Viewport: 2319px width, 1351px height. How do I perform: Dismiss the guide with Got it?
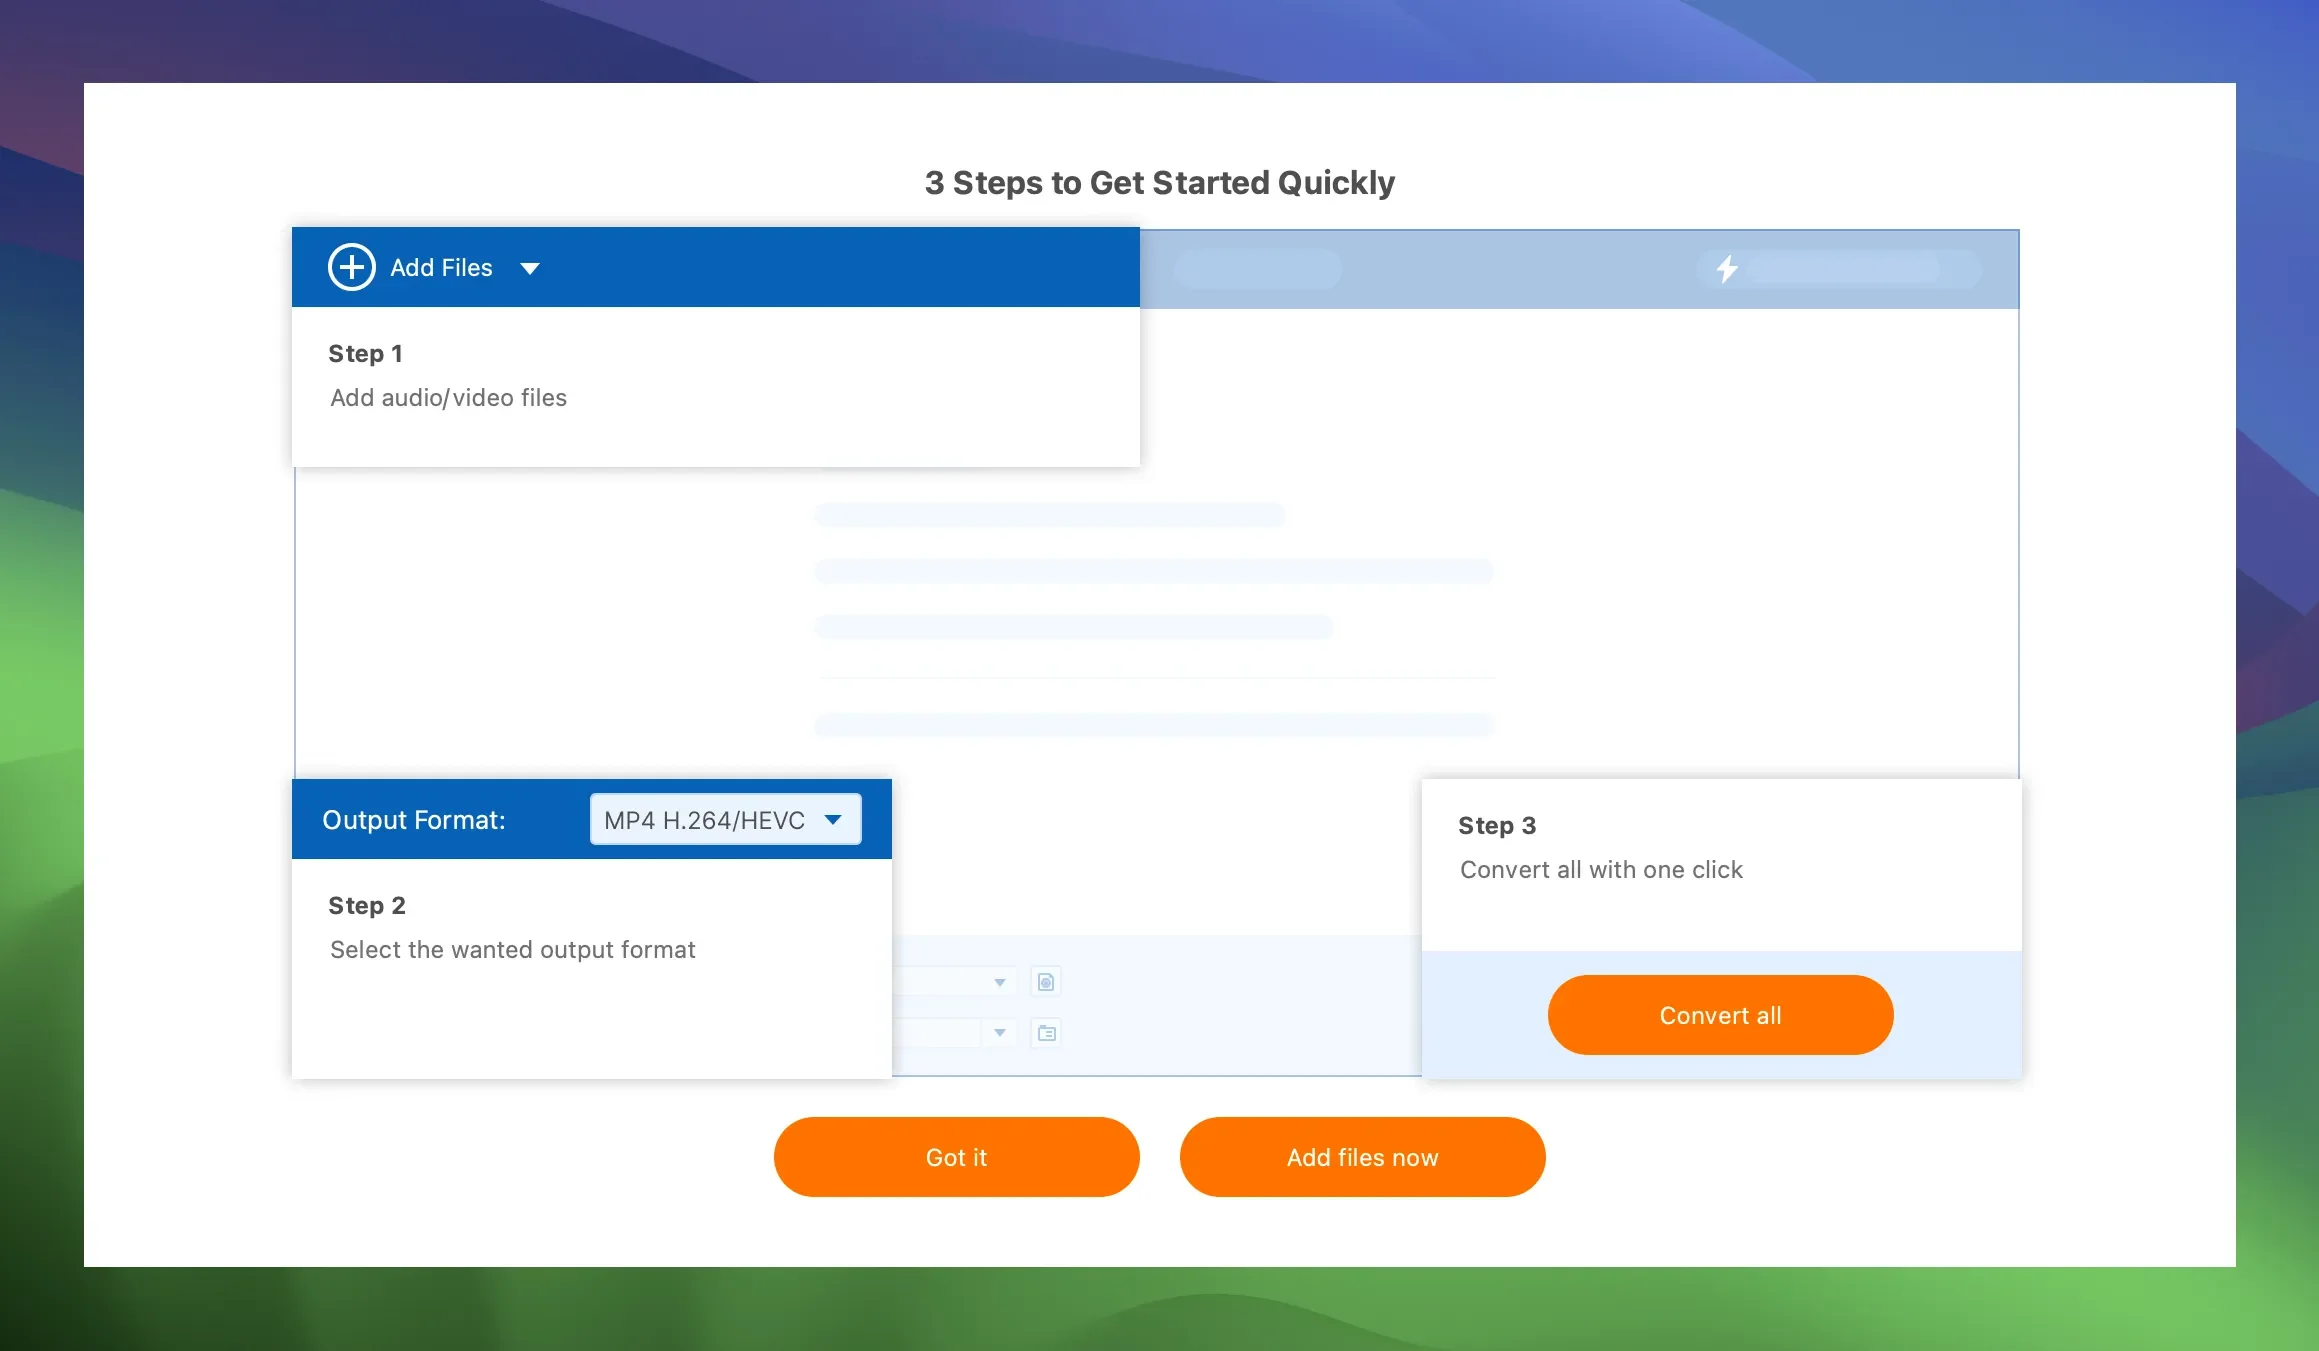956,1157
